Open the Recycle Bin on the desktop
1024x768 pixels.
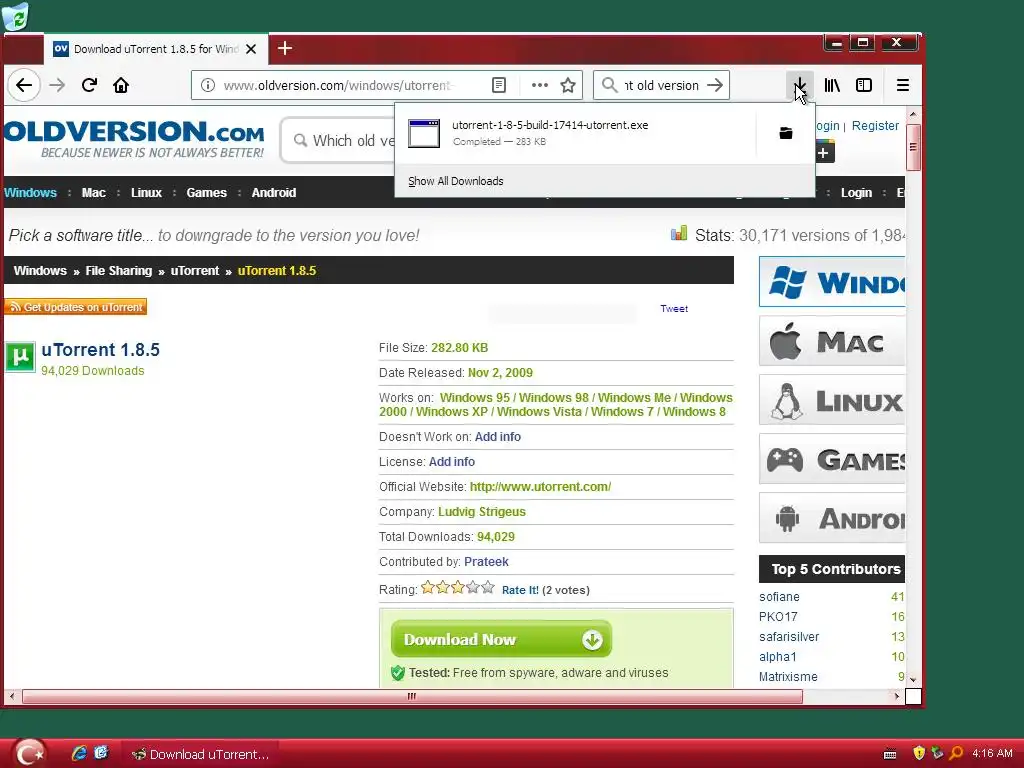(16, 16)
